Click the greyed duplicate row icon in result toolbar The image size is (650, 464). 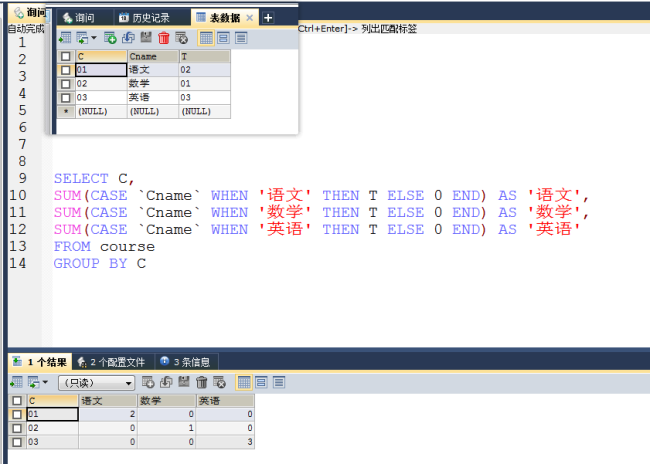pos(166,382)
